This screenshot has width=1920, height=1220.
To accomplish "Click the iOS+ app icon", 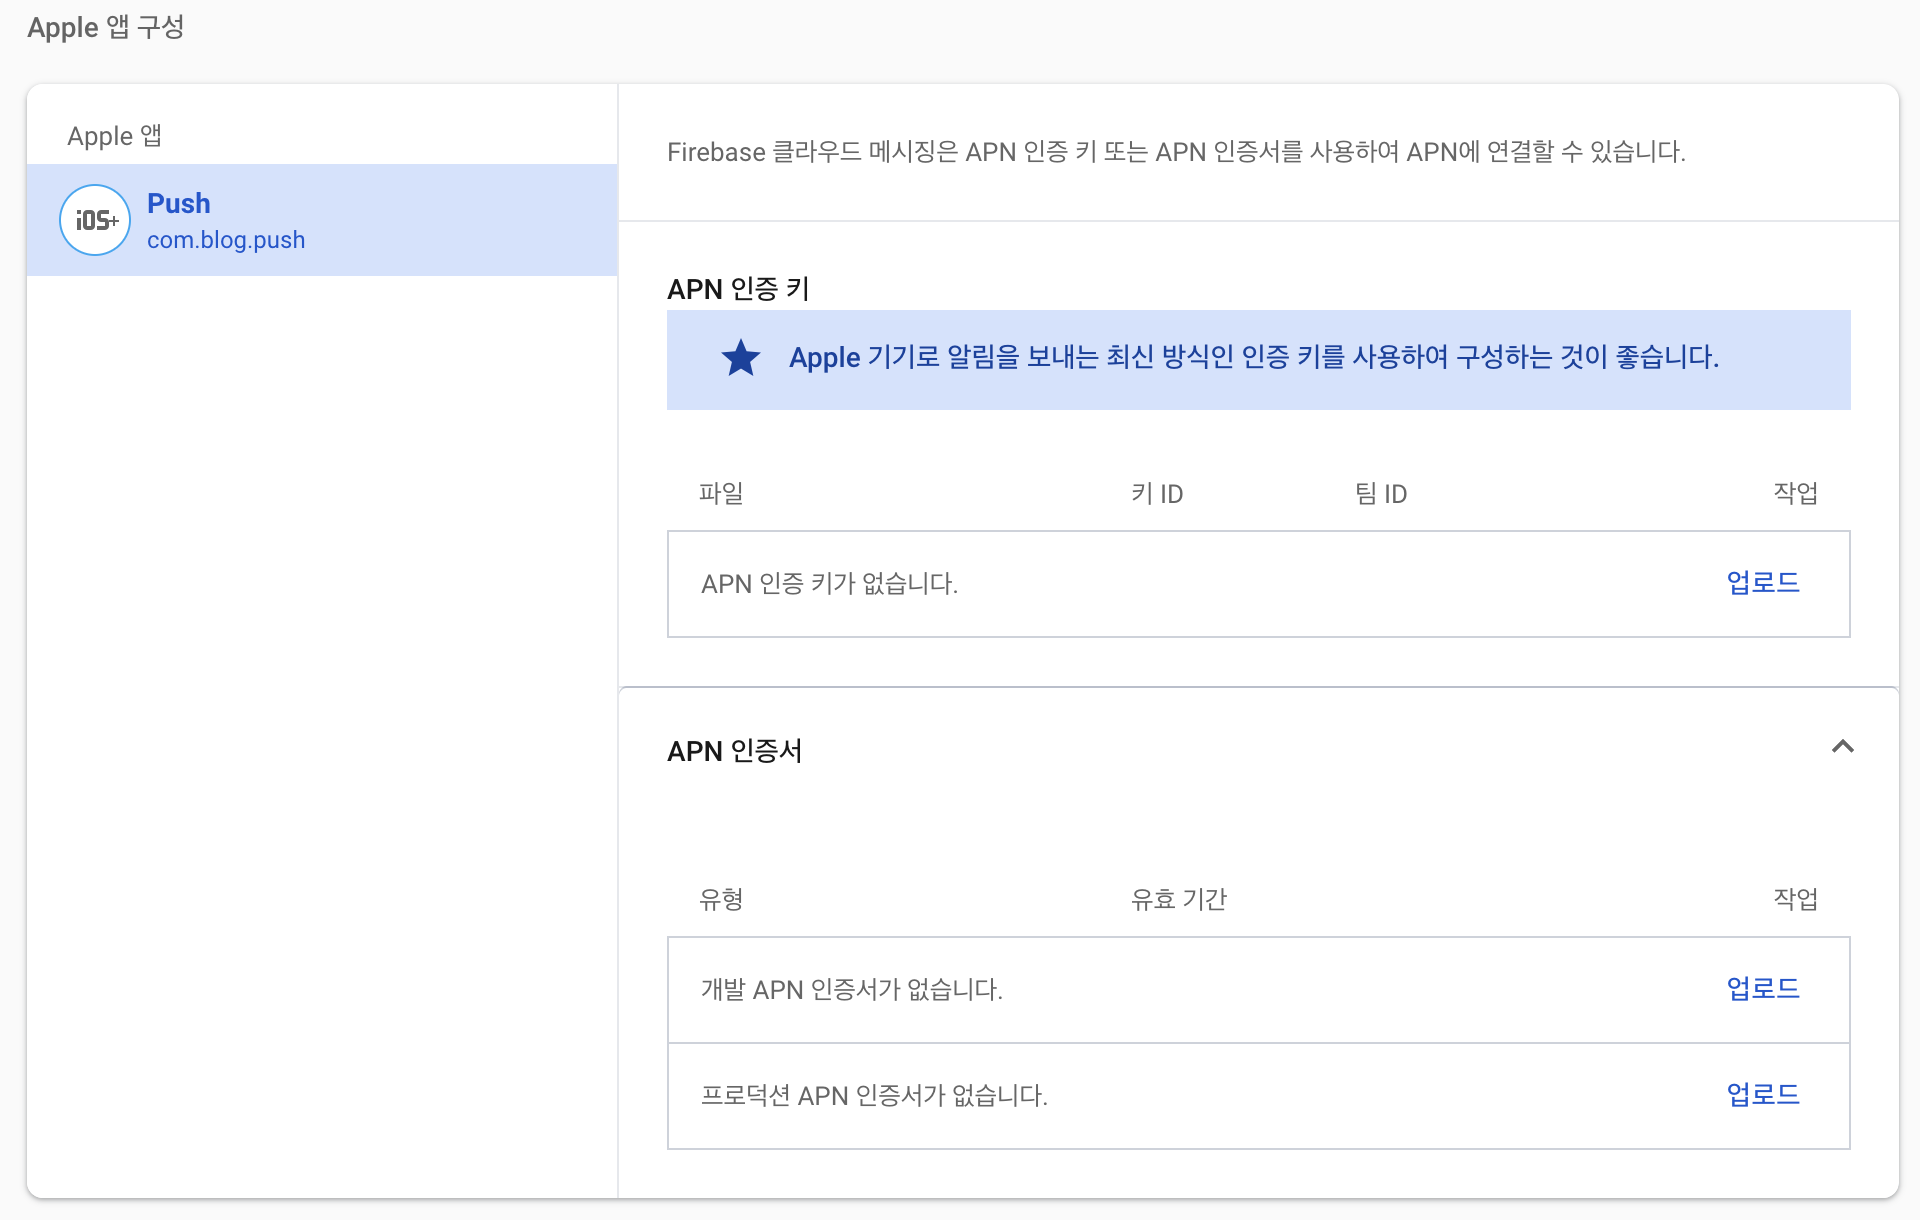I will click(95, 220).
